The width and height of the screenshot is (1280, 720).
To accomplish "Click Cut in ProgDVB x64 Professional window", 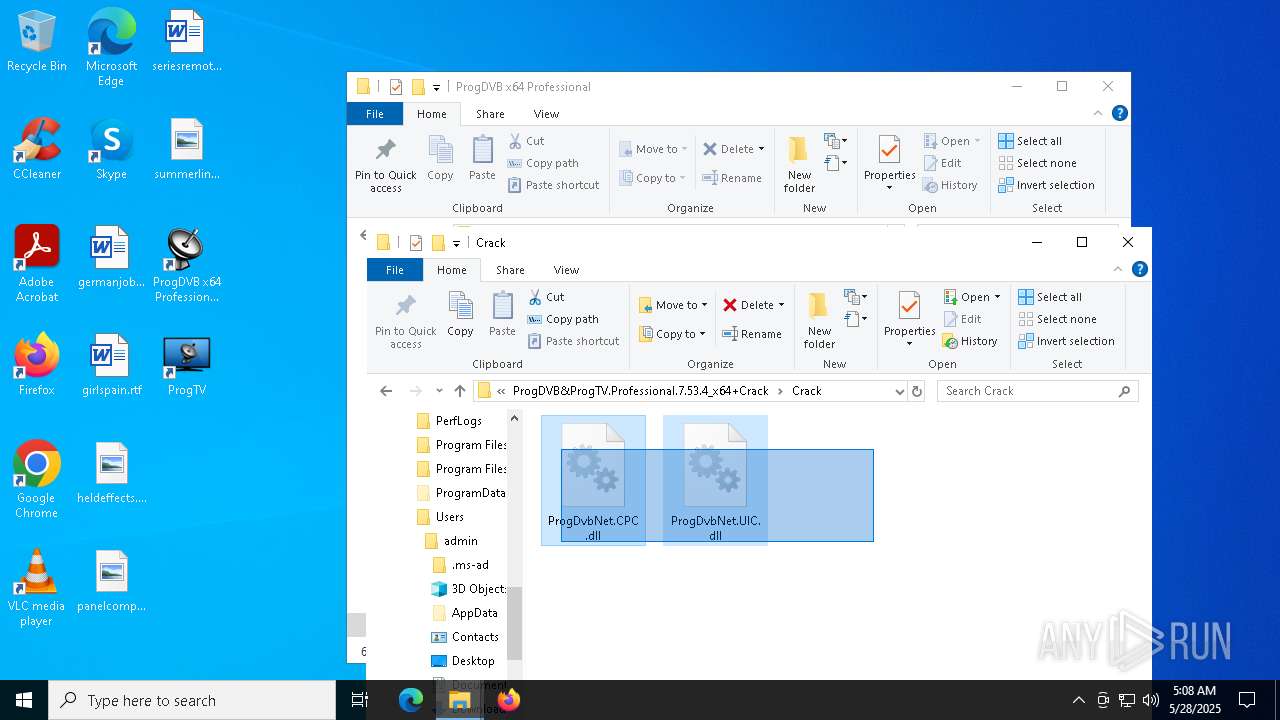I will point(526,141).
